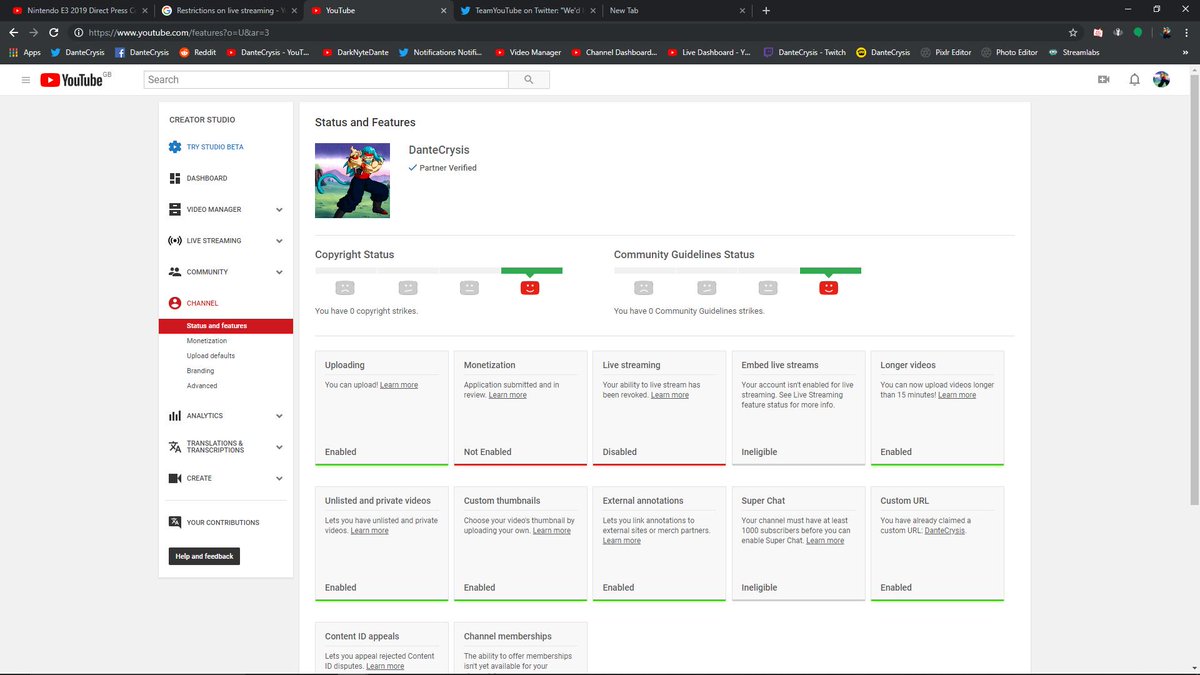This screenshot has width=1200, height=675.
Task: Open the Pixlr Editor bookmark
Action: [x=945, y=52]
